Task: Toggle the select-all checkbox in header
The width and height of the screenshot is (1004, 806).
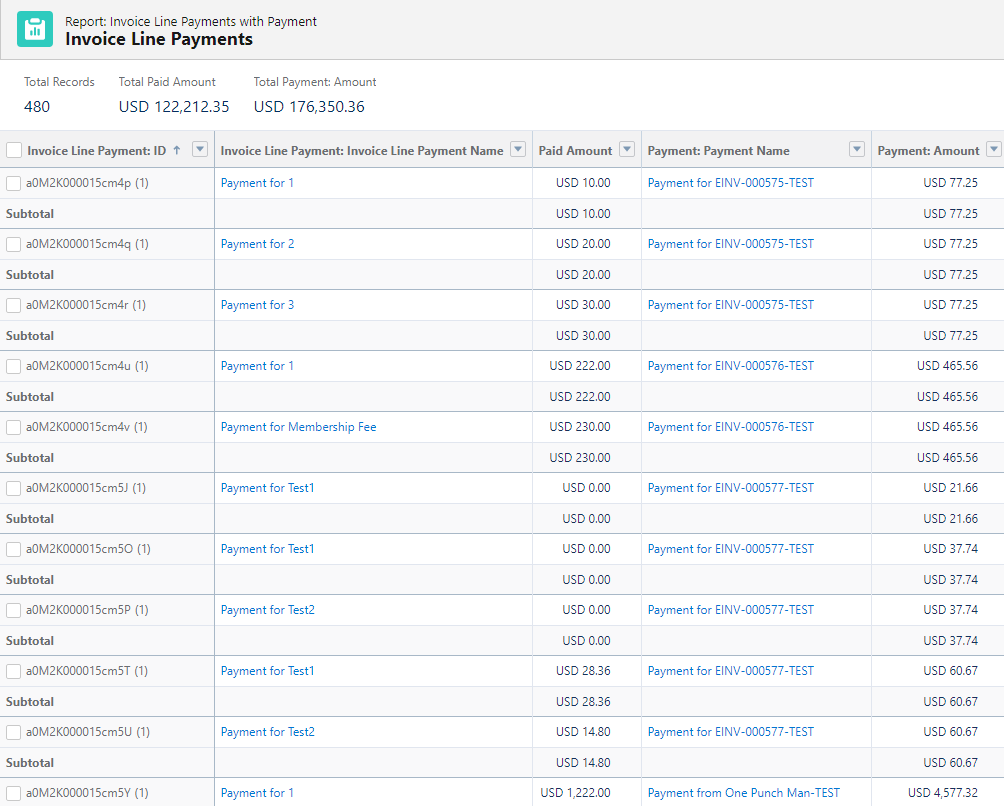Action: (x=14, y=150)
